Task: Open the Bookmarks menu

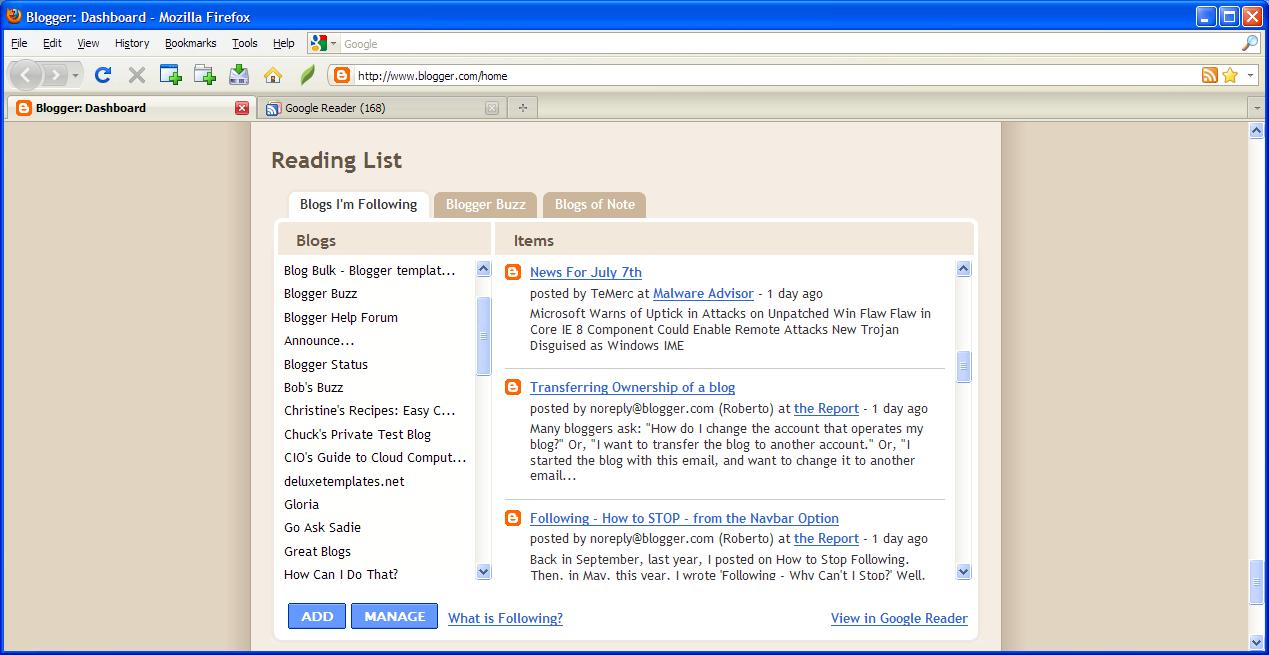Action: click(190, 43)
